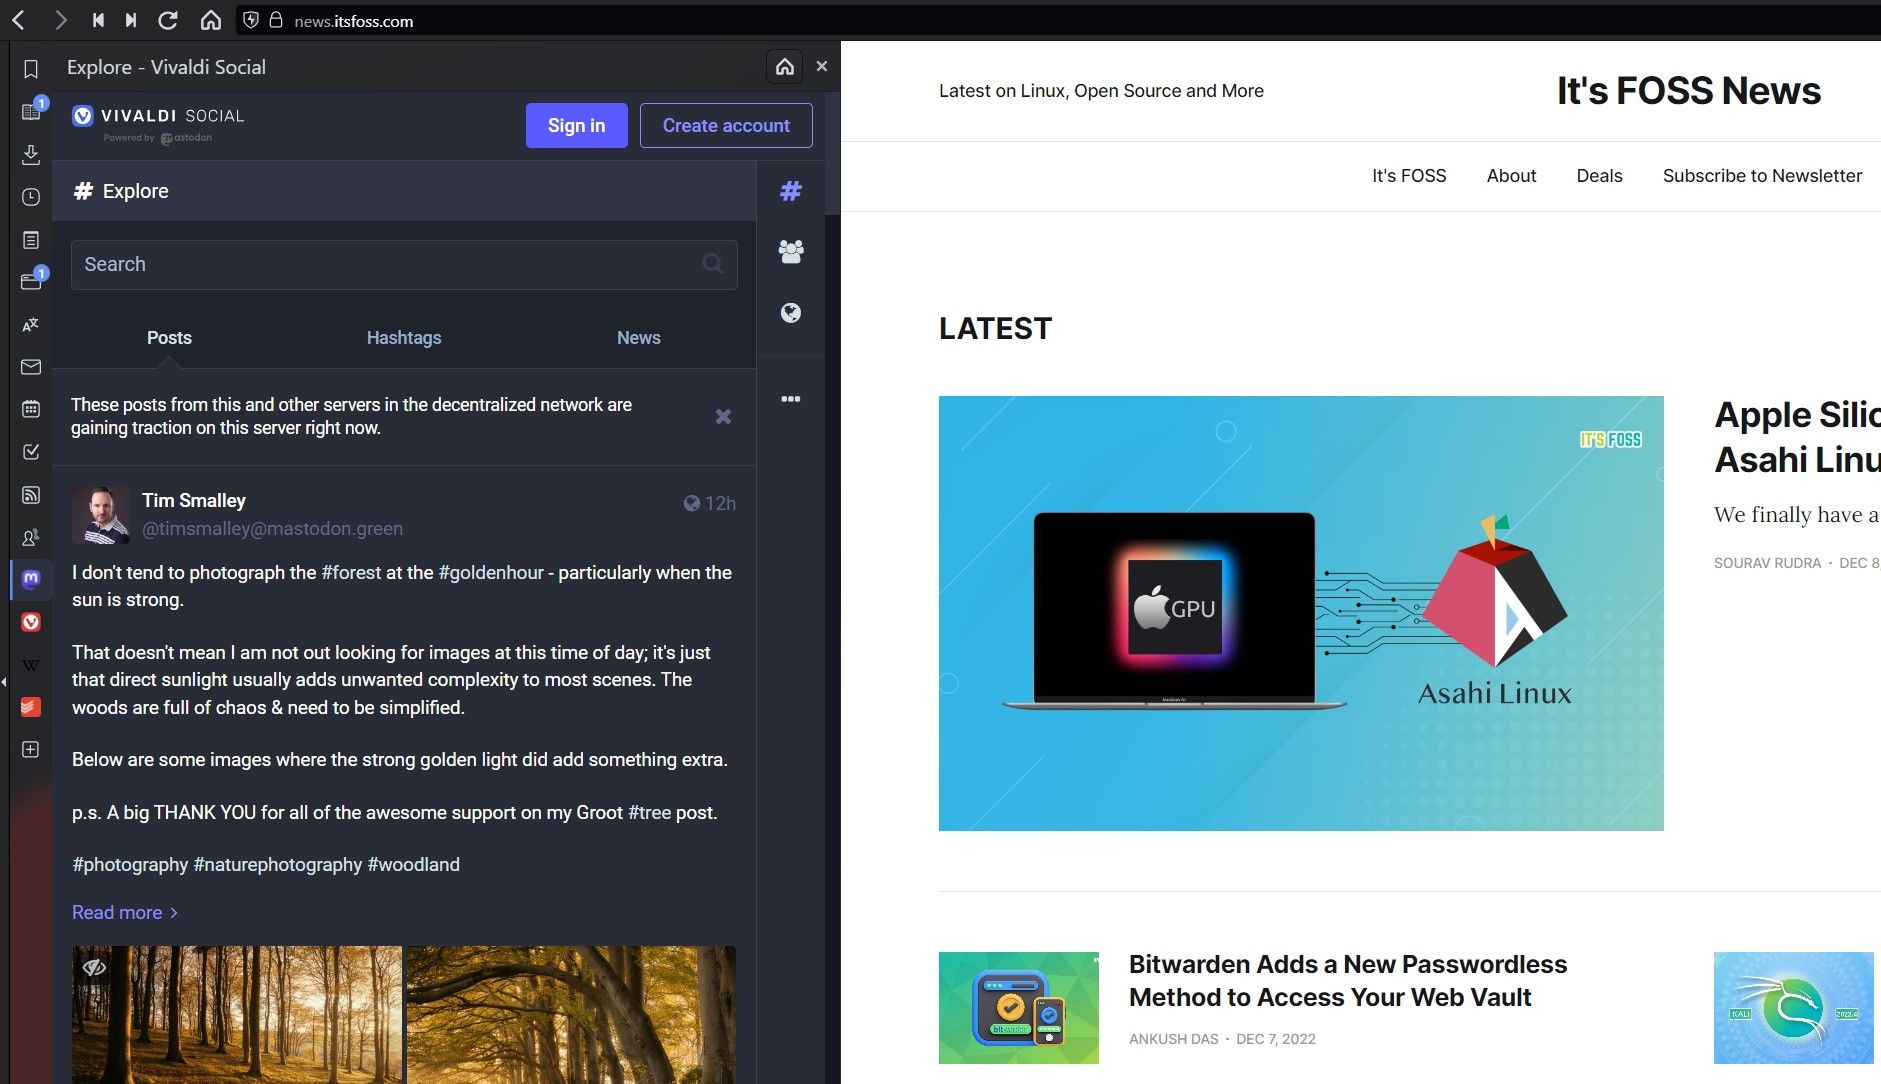The width and height of the screenshot is (1881, 1084).
Task: Dismiss the trending posts notice
Action: click(x=723, y=417)
